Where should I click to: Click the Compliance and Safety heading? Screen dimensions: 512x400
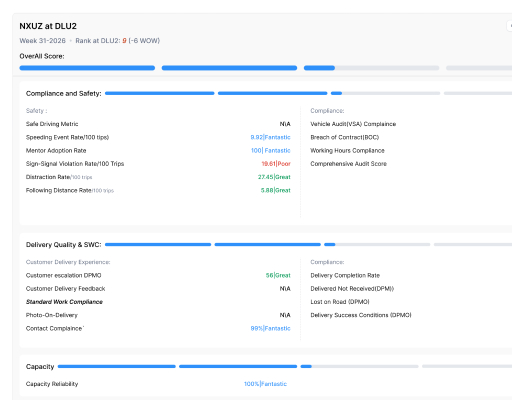tap(64, 94)
